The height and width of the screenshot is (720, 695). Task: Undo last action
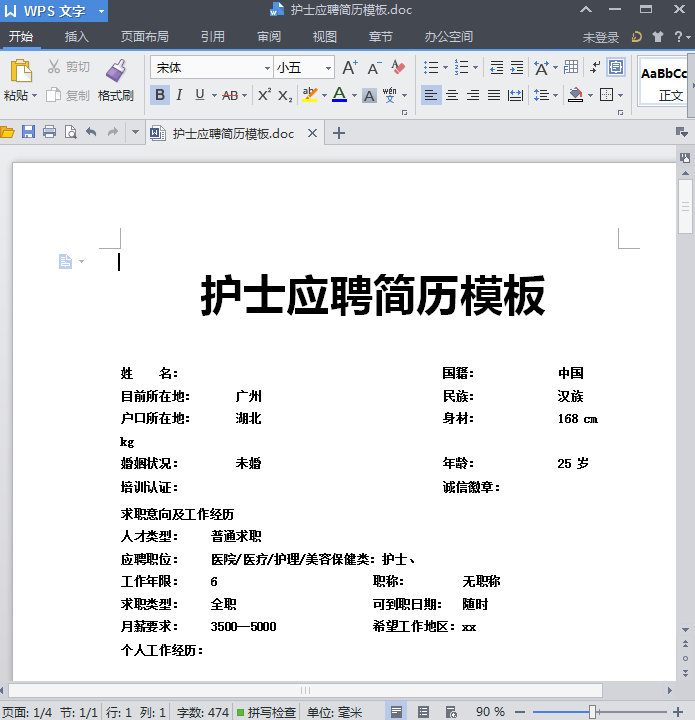(x=91, y=132)
